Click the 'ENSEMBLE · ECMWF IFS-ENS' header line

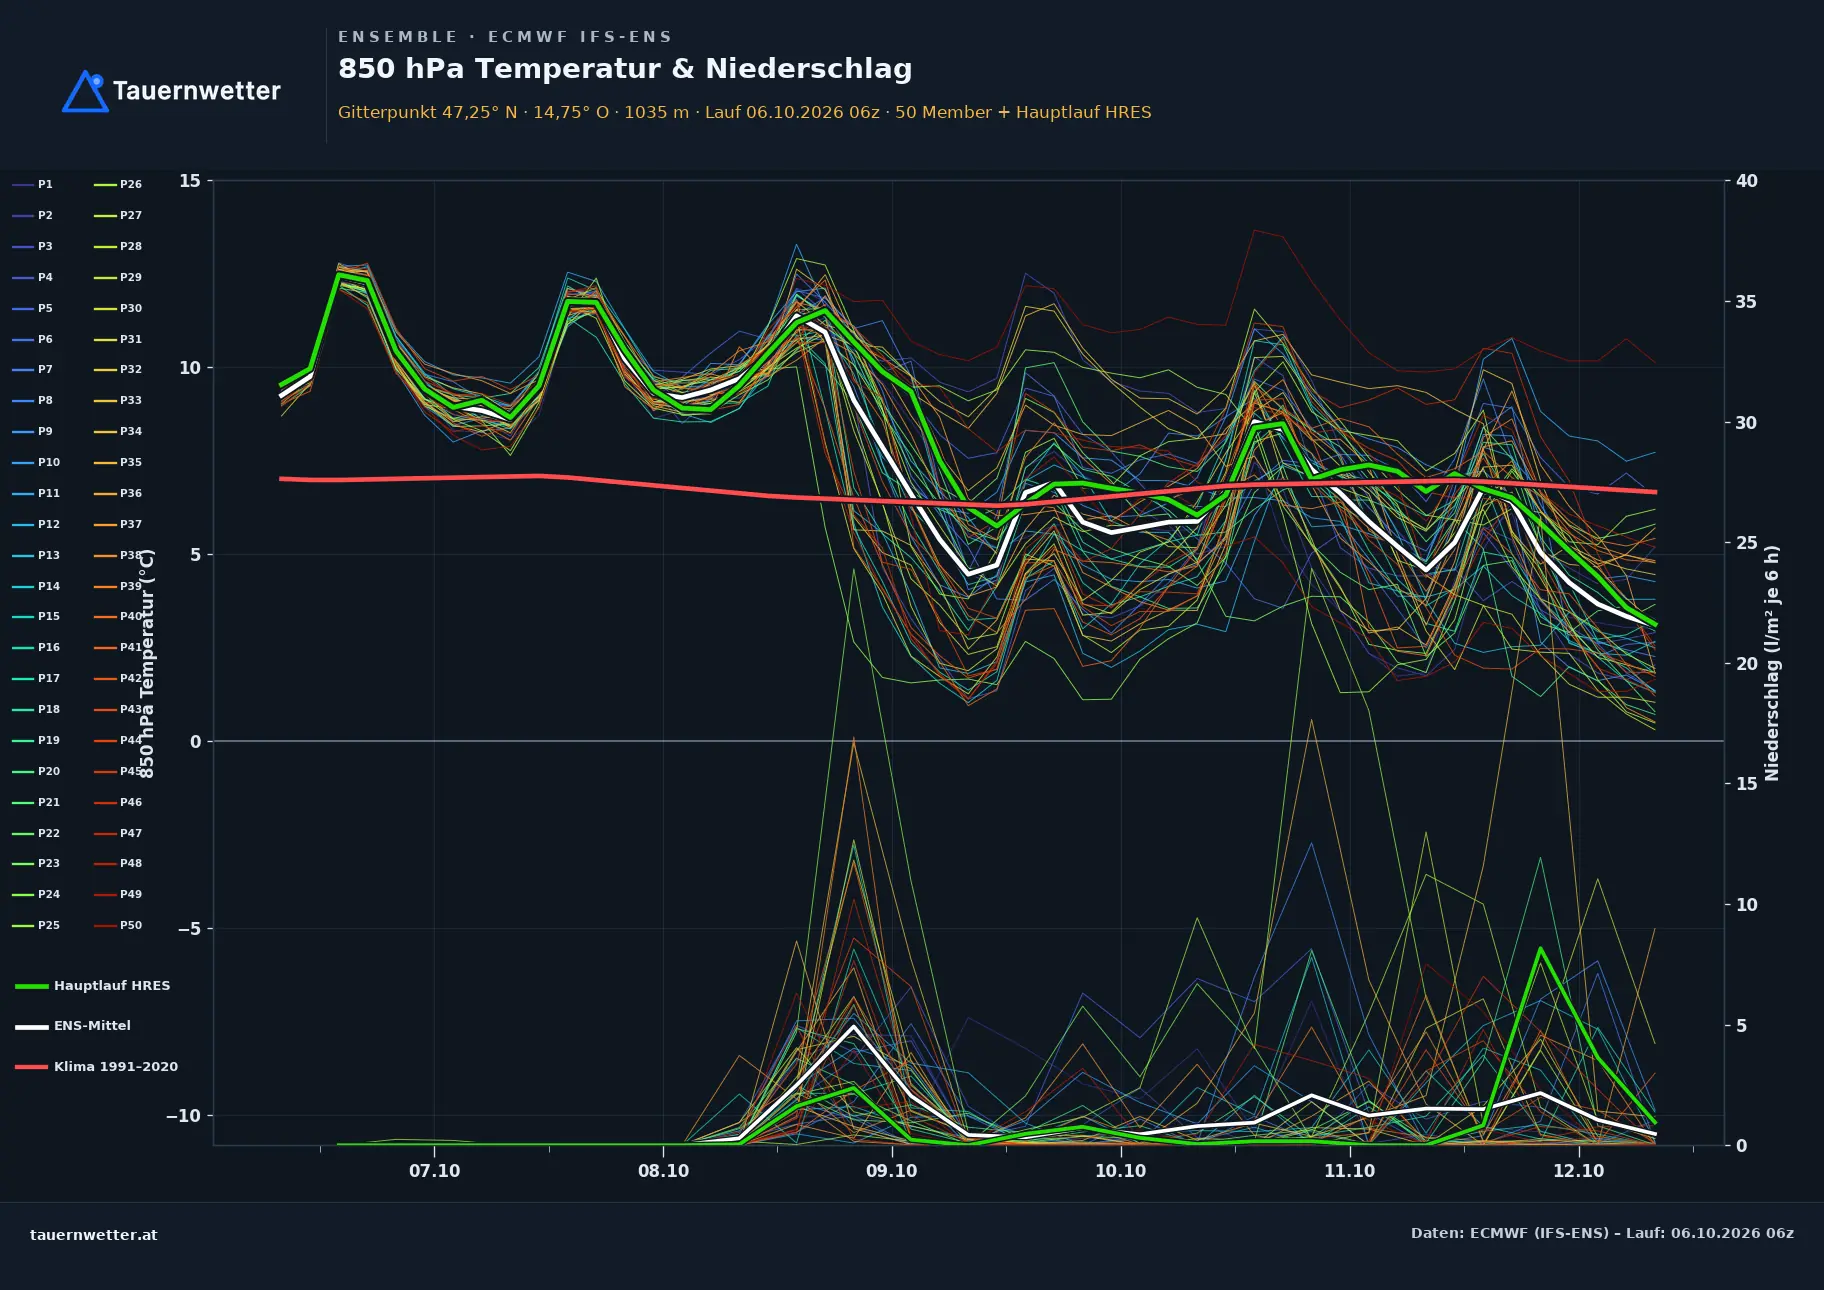[x=505, y=37]
